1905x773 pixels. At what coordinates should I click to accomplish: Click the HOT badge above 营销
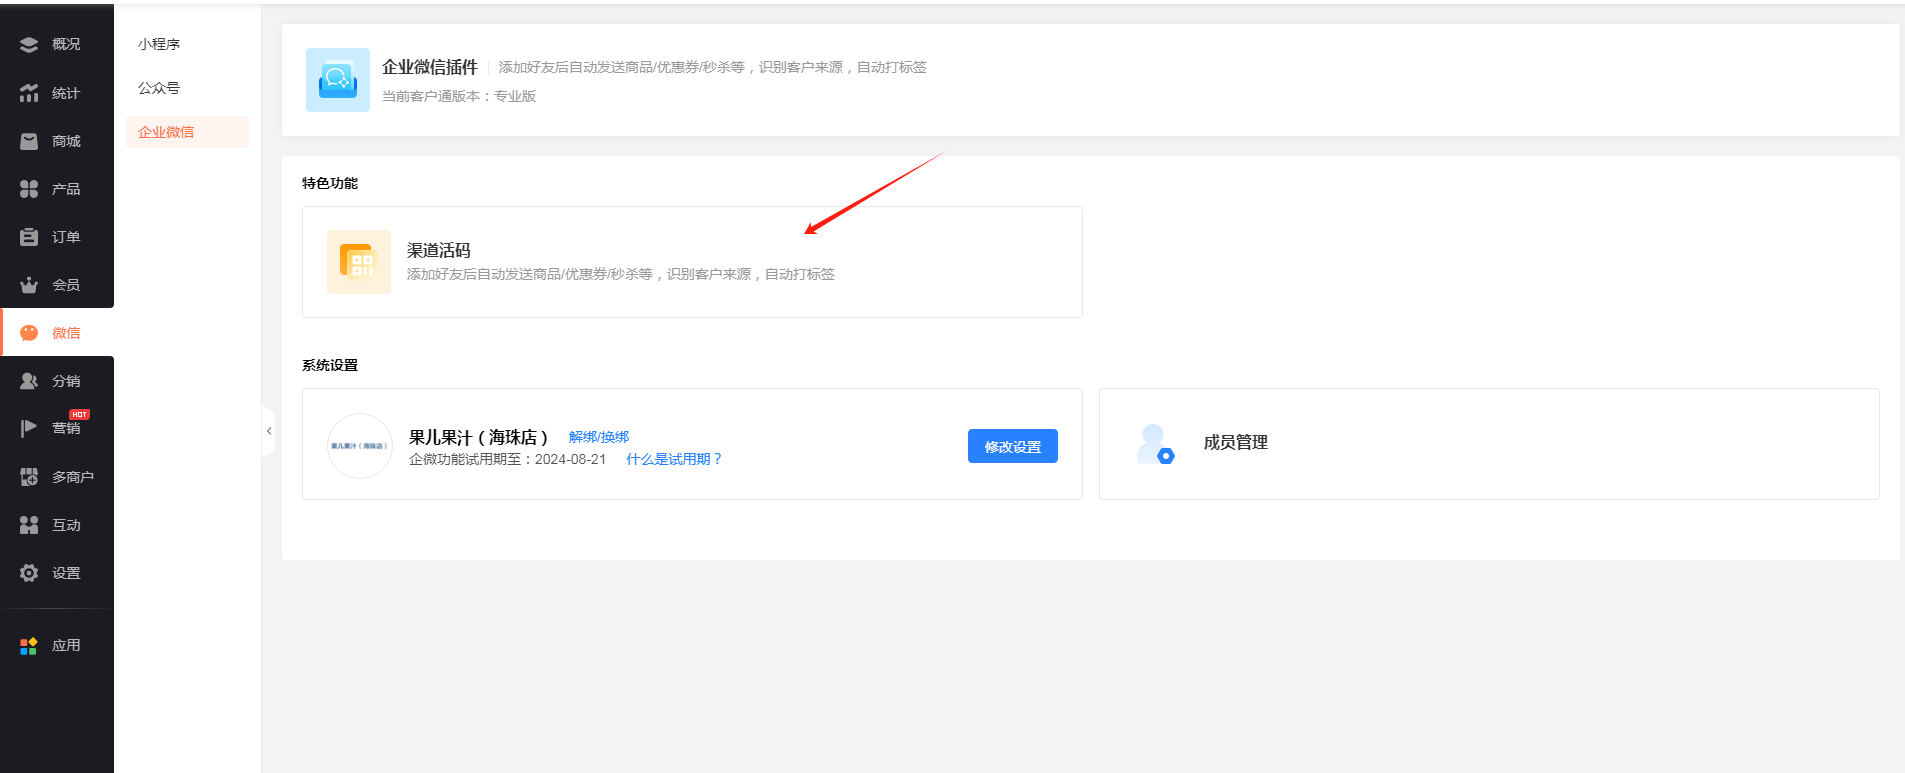(x=79, y=414)
